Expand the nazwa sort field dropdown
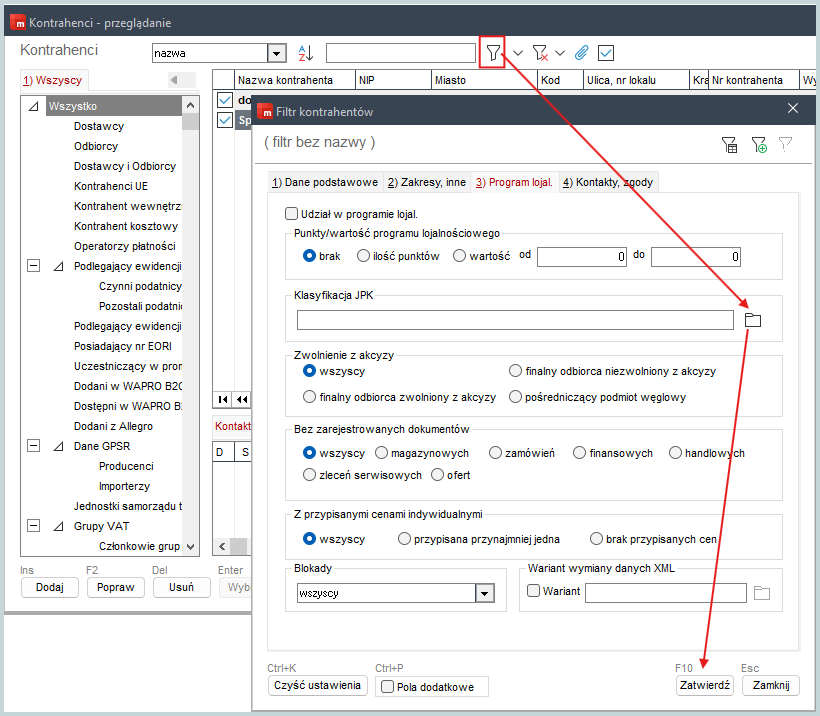Screen dimensions: 820x716 click(x=277, y=53)
